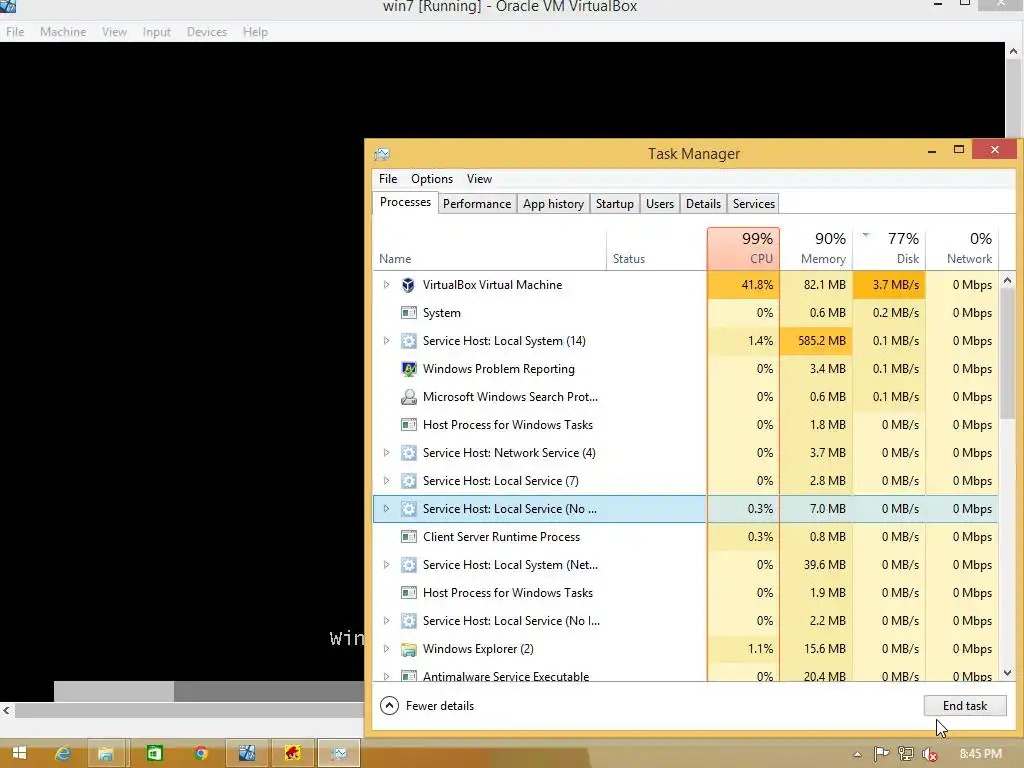The height and width of the screenshot is (768, 1024).
Task: Click the Client Server Runtime Process icon
Action: pyautogui.click(x=408, y=537)
